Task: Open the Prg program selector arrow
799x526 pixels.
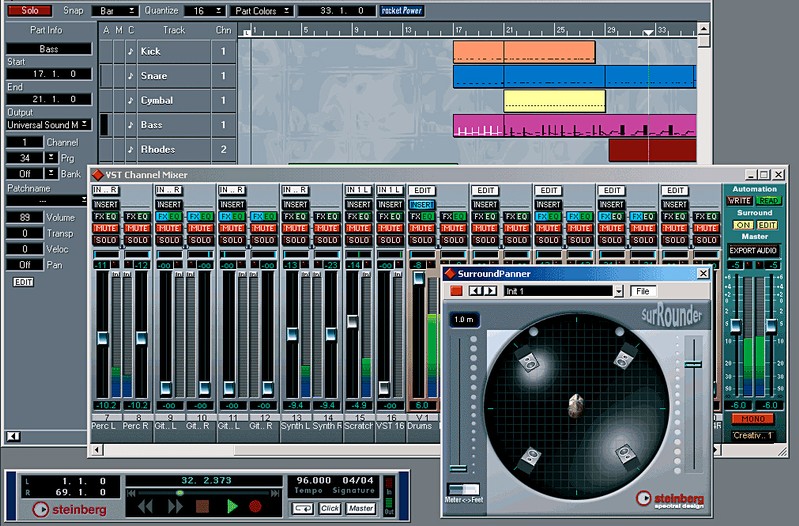Action: point(51,158)
